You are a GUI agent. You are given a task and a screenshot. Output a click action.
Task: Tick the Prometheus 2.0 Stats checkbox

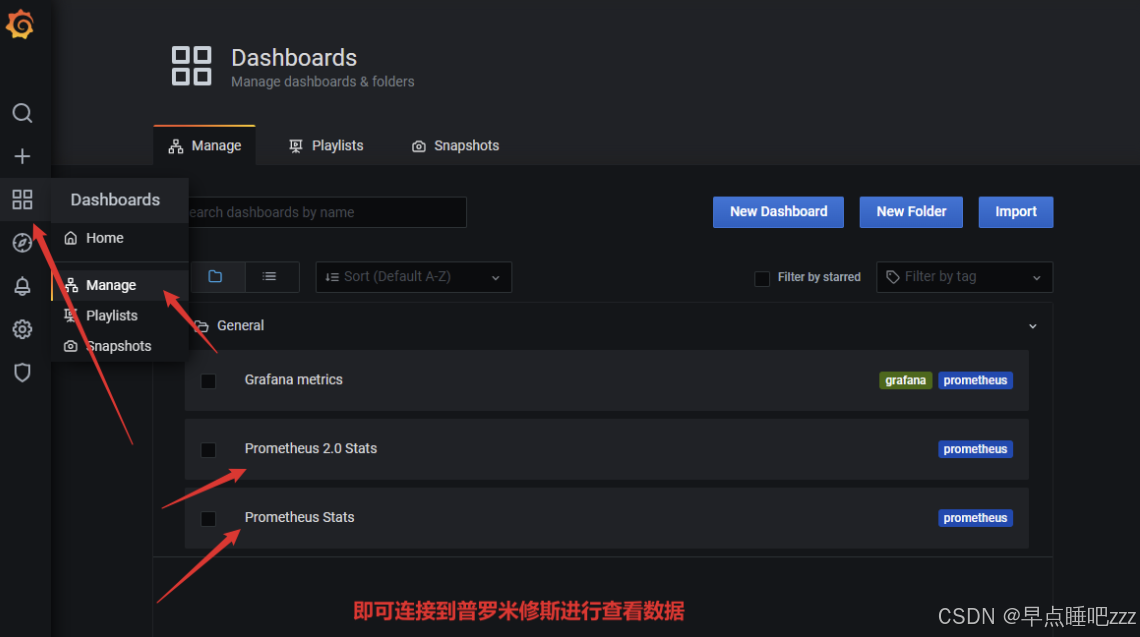click(208, 449)
